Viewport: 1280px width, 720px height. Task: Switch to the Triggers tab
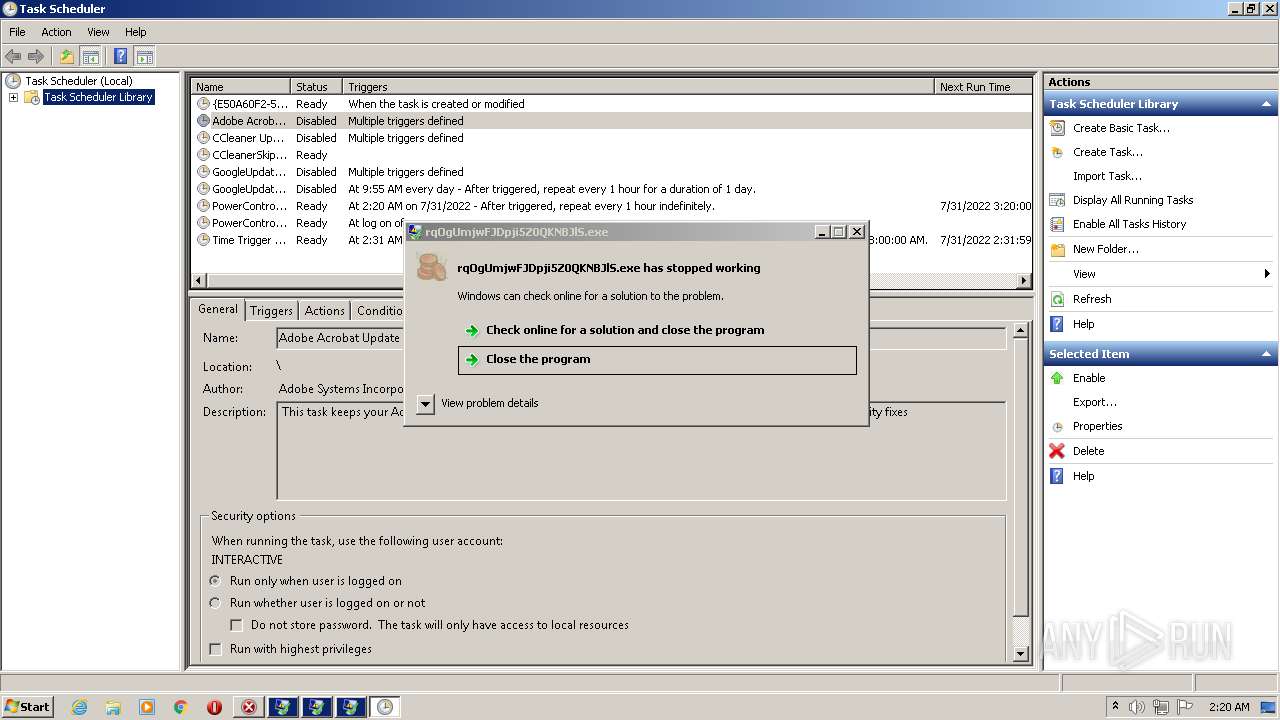click(x=271, y=311)
